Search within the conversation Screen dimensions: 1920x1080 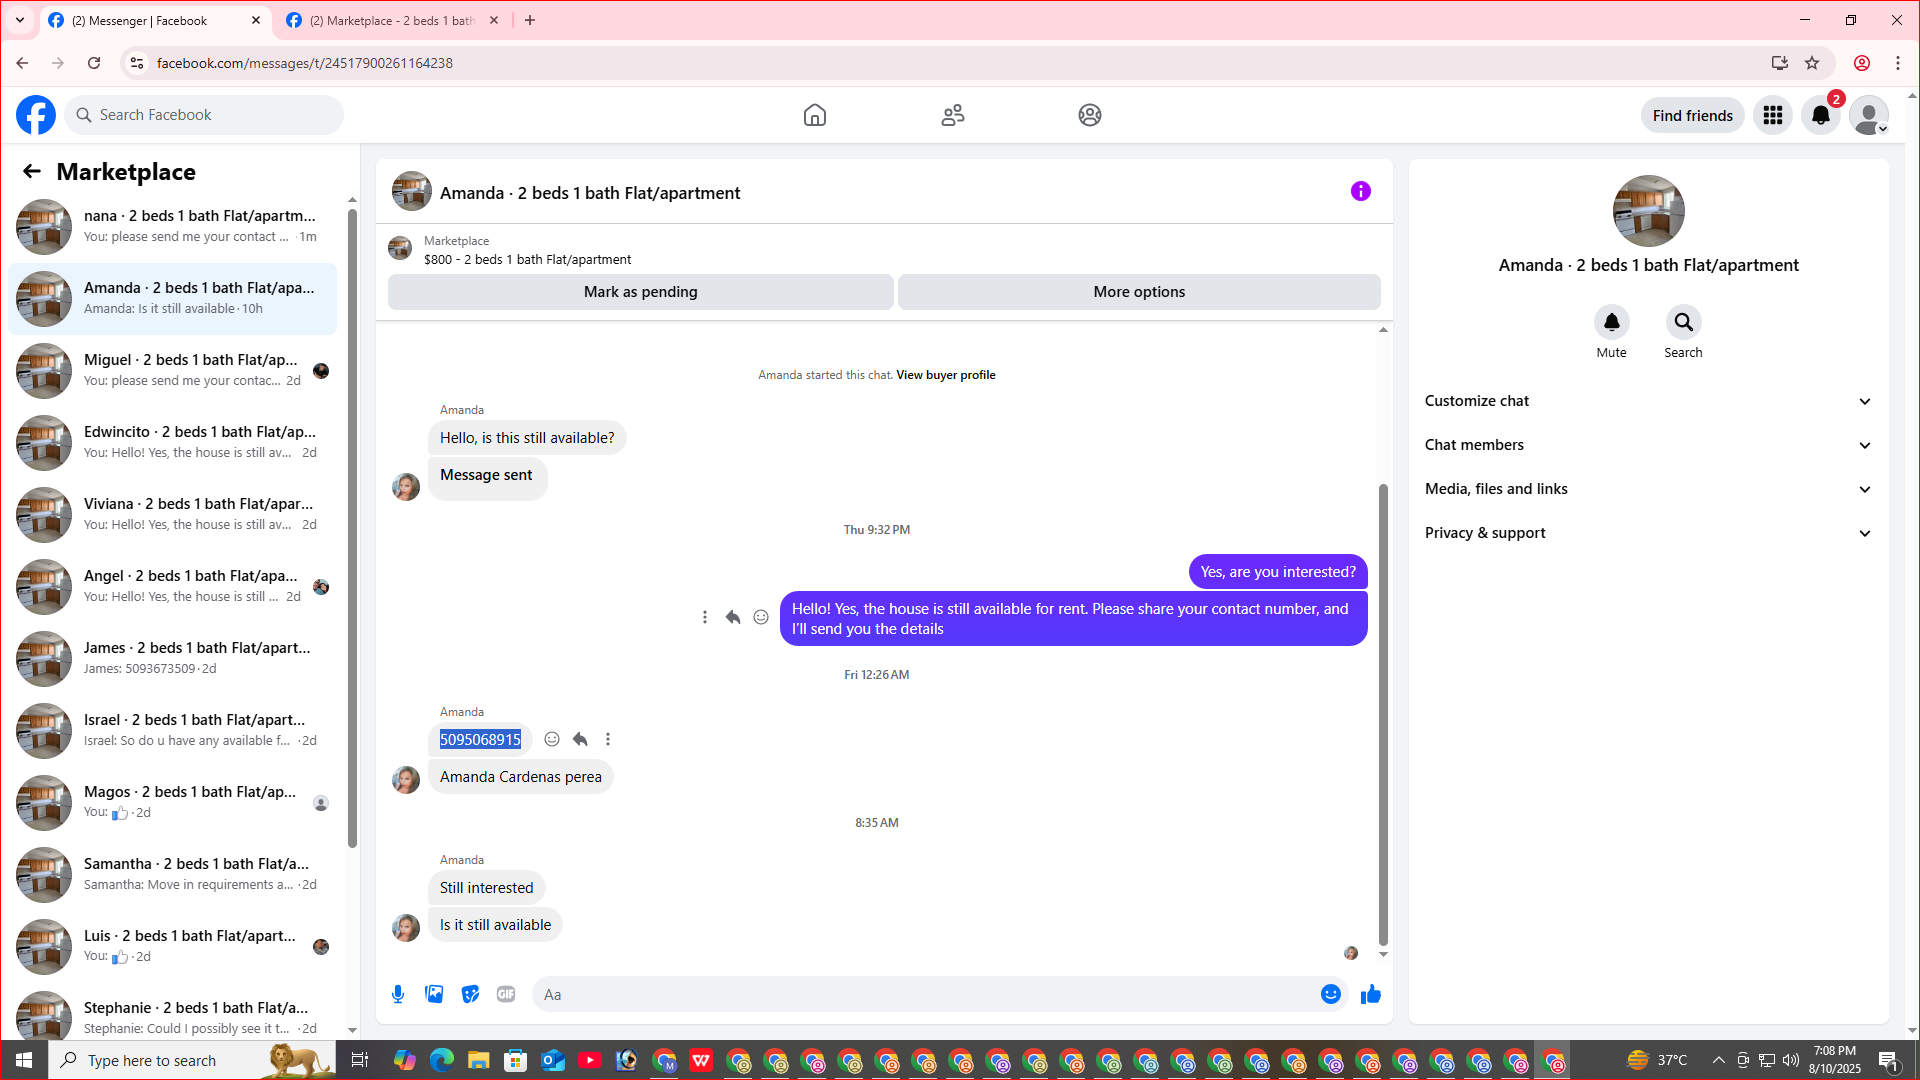(1683, 322)
